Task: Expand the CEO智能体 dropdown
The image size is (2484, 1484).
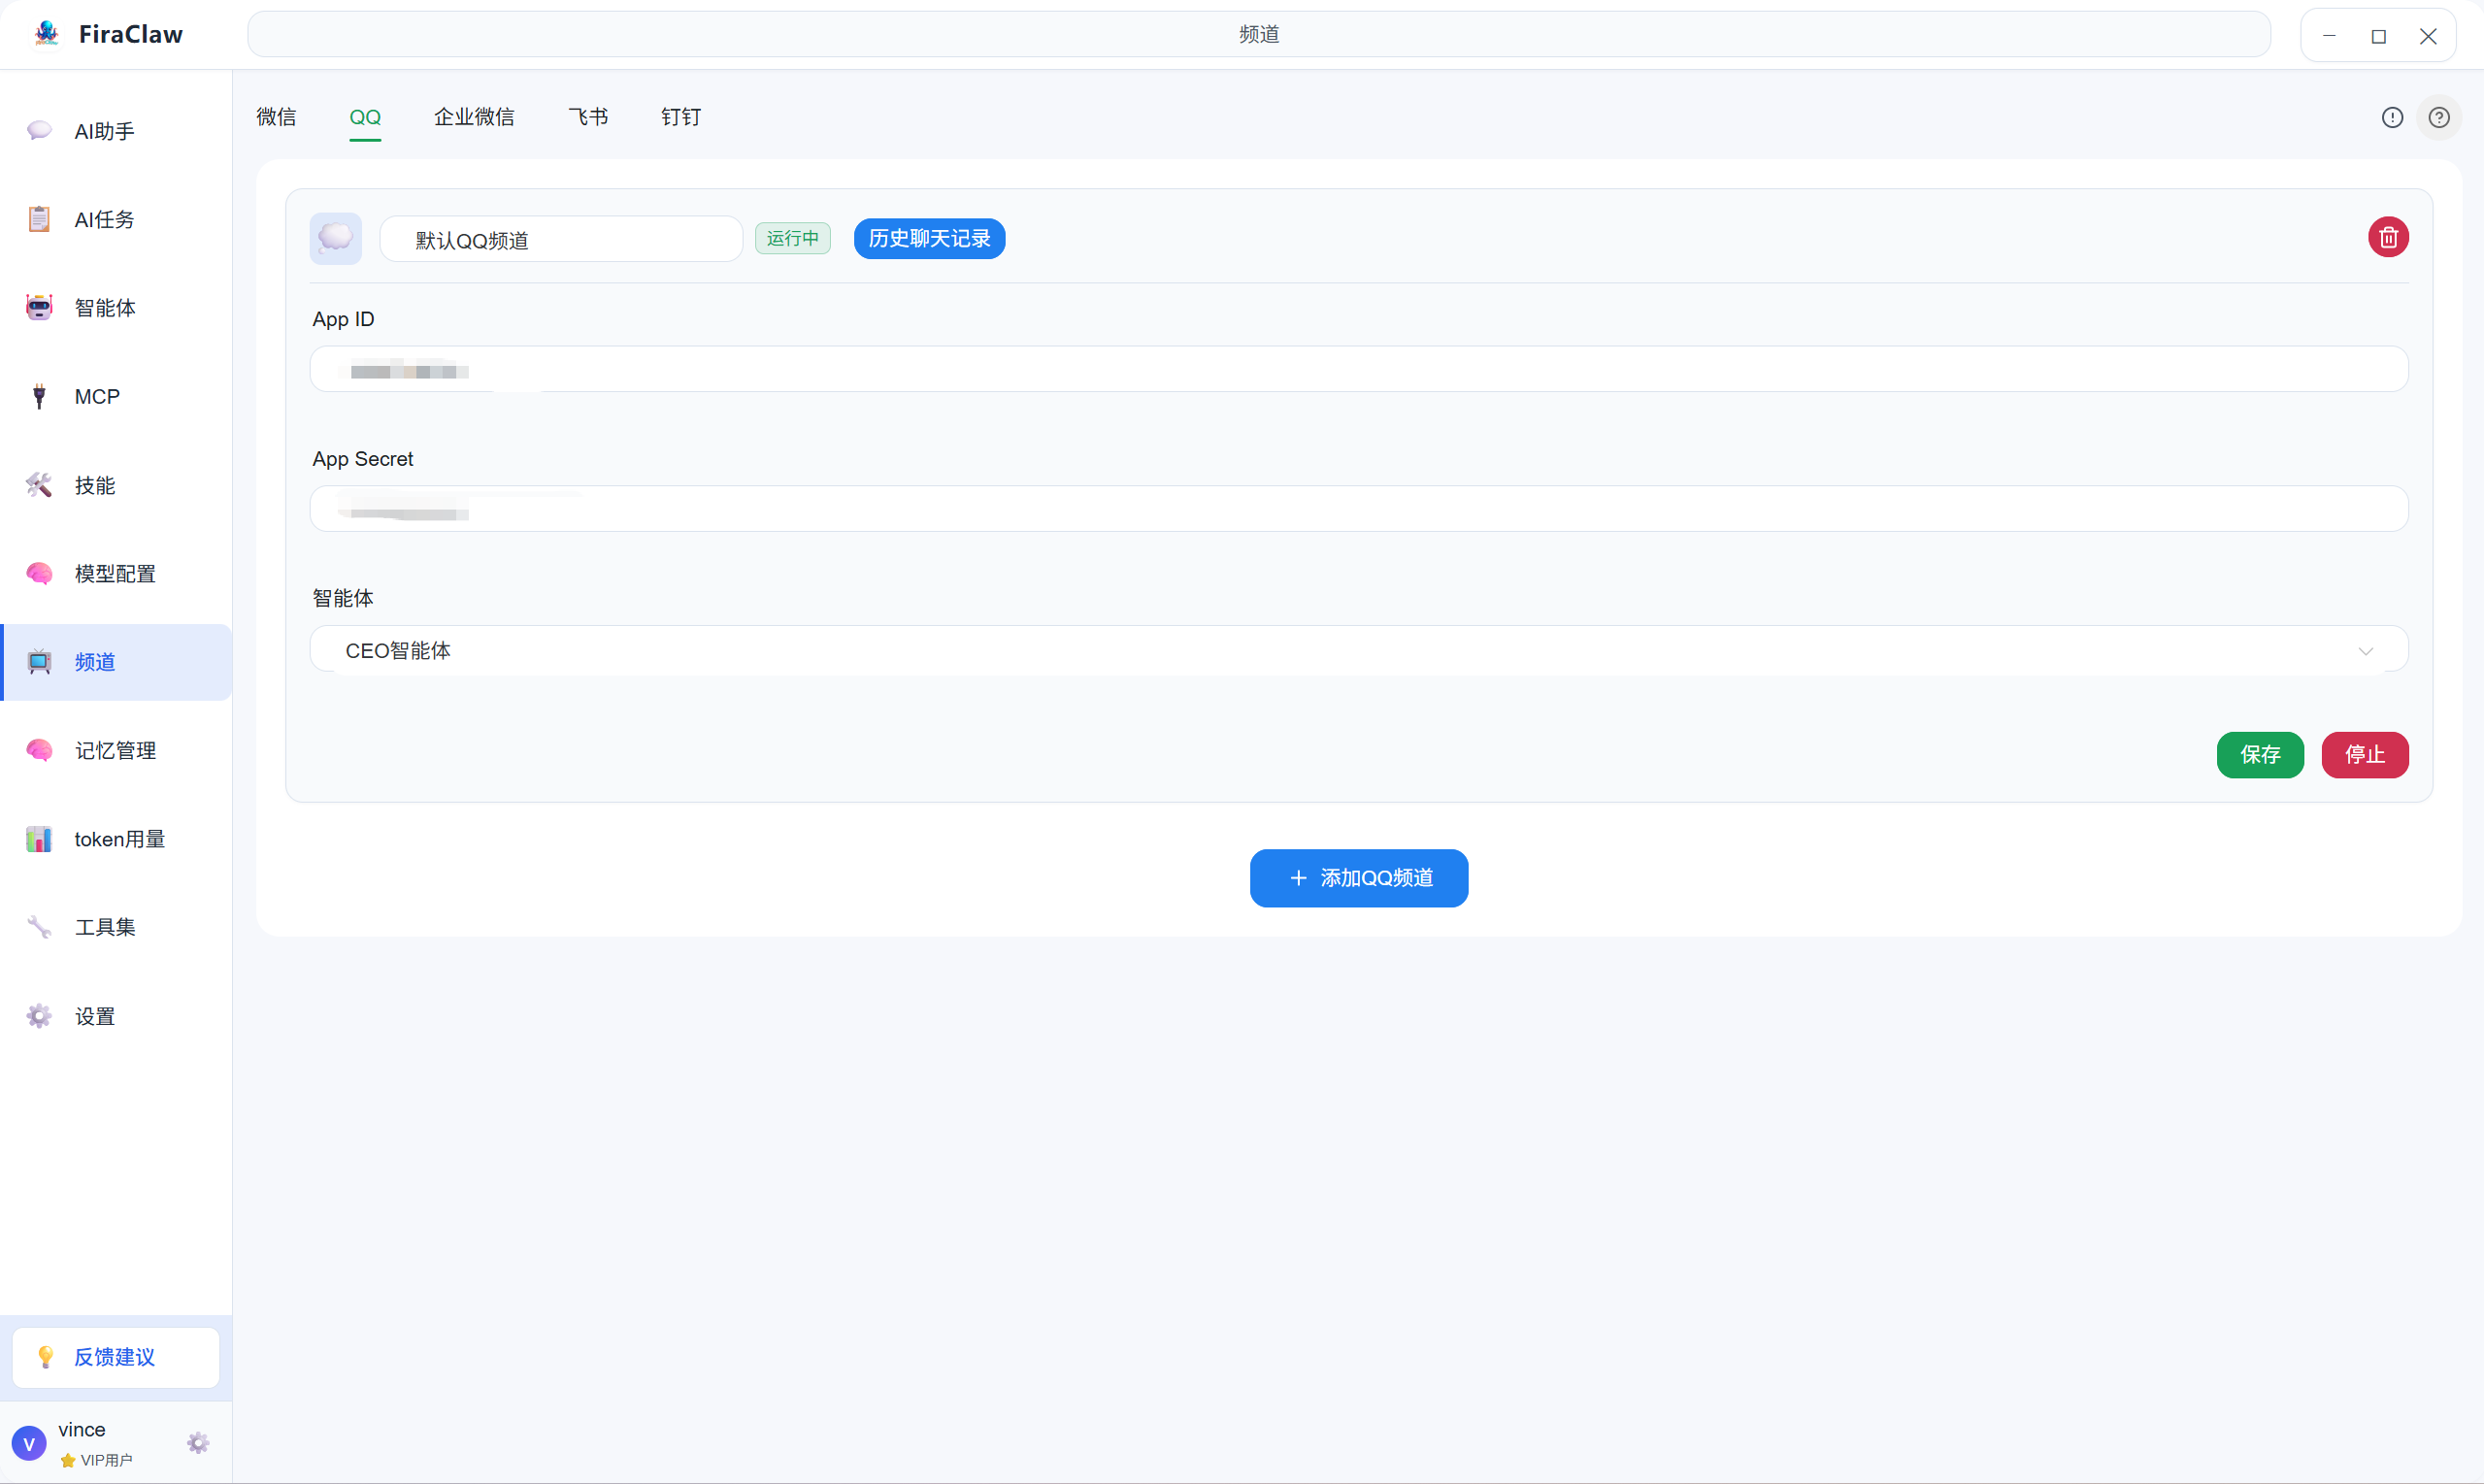Action: [1359, 650]
